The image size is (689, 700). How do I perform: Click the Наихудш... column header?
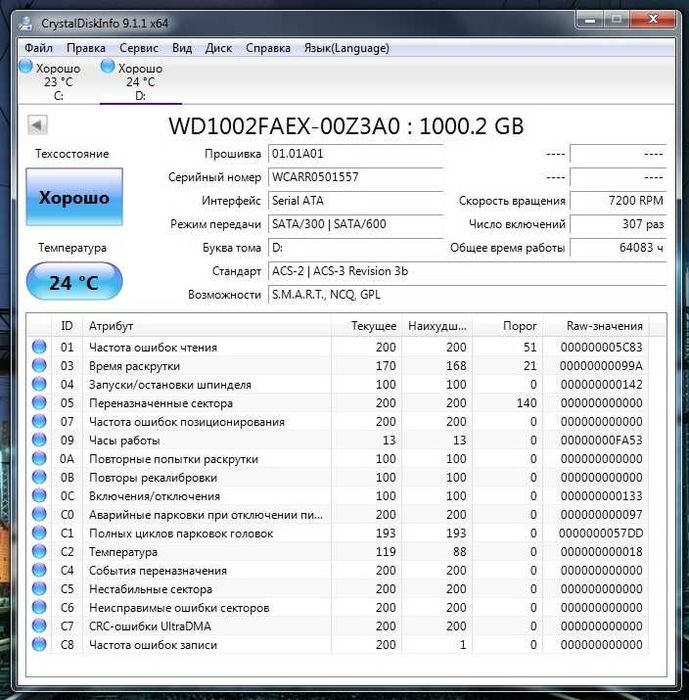437,326
